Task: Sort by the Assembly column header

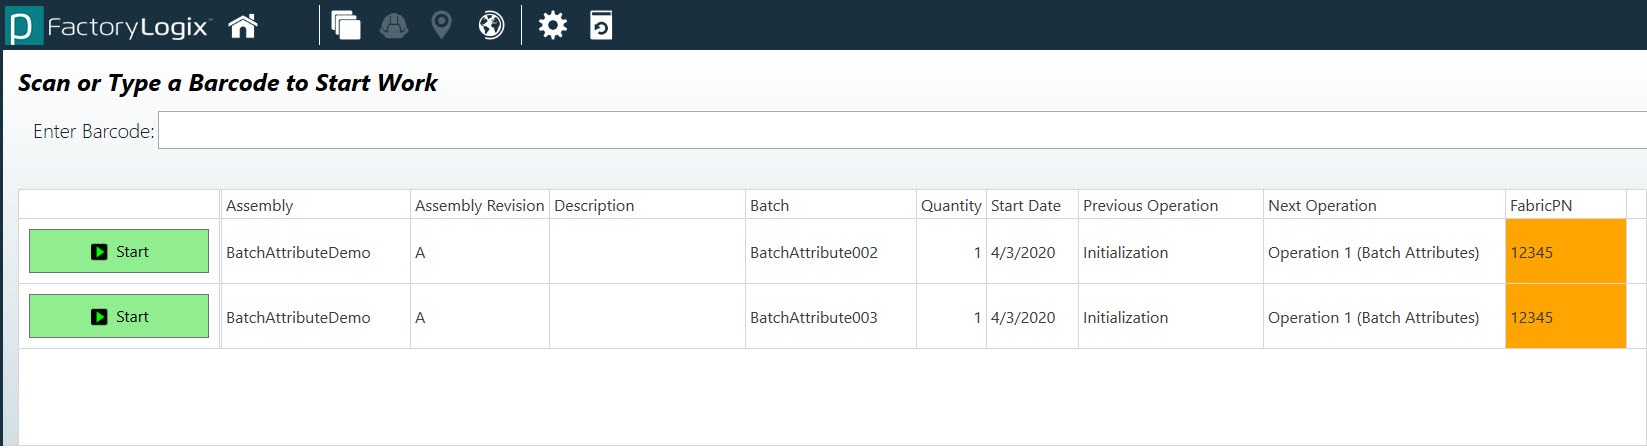Action: [260, 206]
